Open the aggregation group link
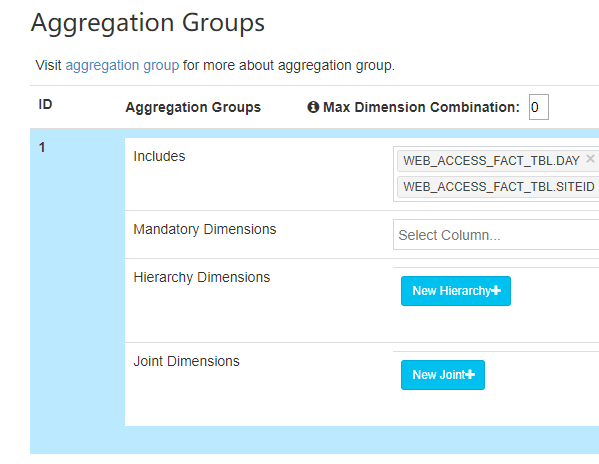 [122, 65]
